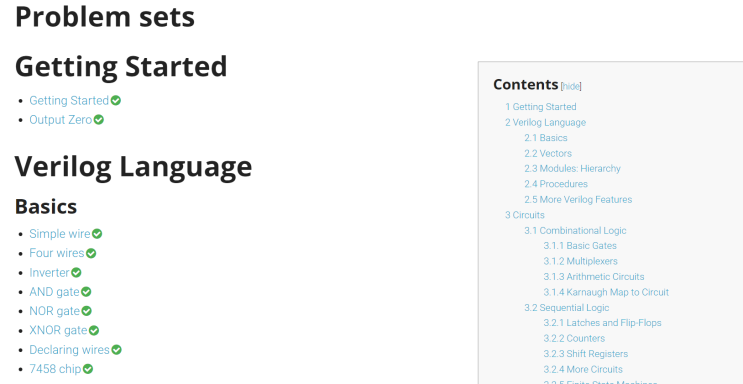743x384 pixels.
Task: Go to 3.1 Combinational Logic entry
Action: [575, 230]
